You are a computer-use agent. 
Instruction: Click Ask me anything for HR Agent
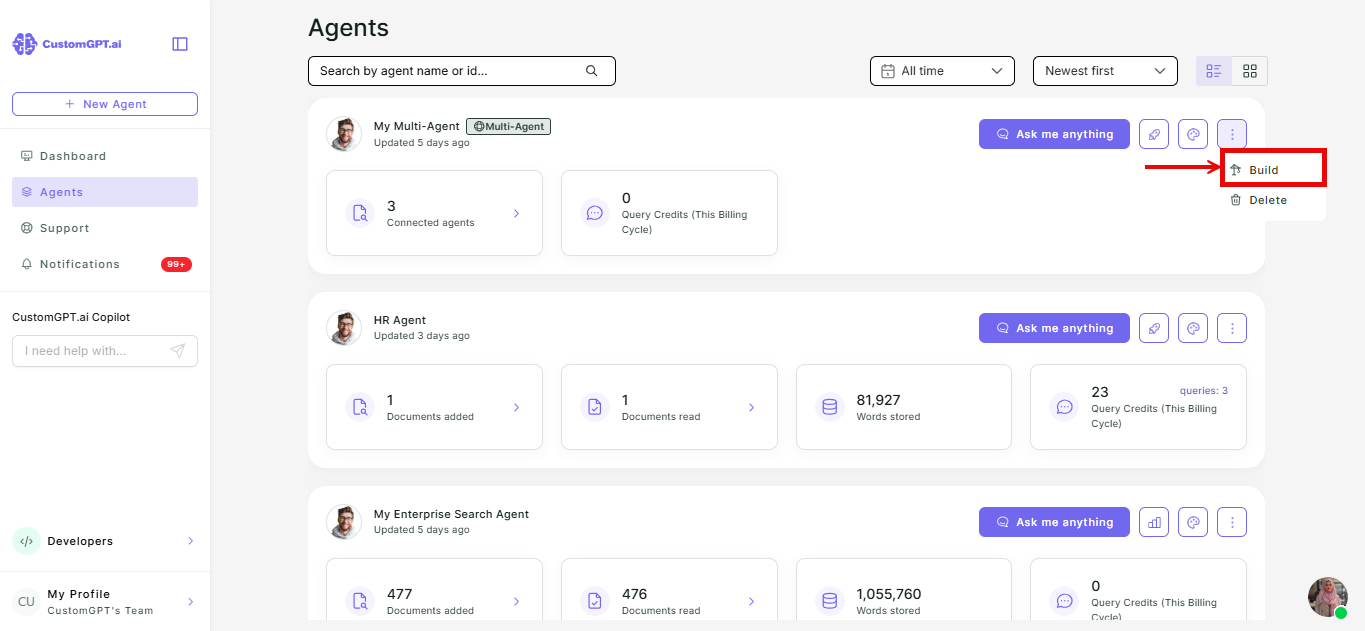tap(1054, 328)
